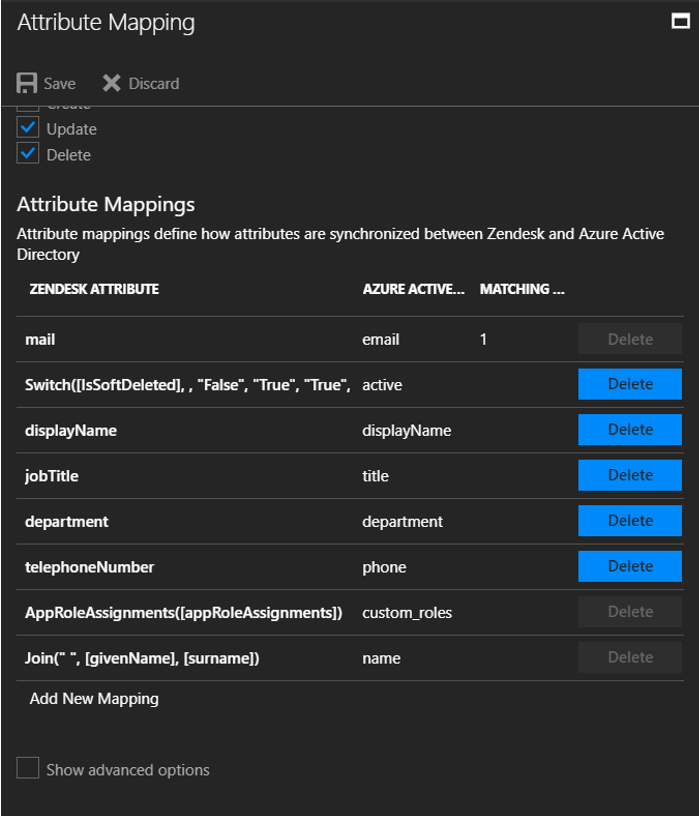Viewport: 699px width, 816px height.
Task: Open the AppRoleAssignments mapping expression
Action: click(184, 613)
